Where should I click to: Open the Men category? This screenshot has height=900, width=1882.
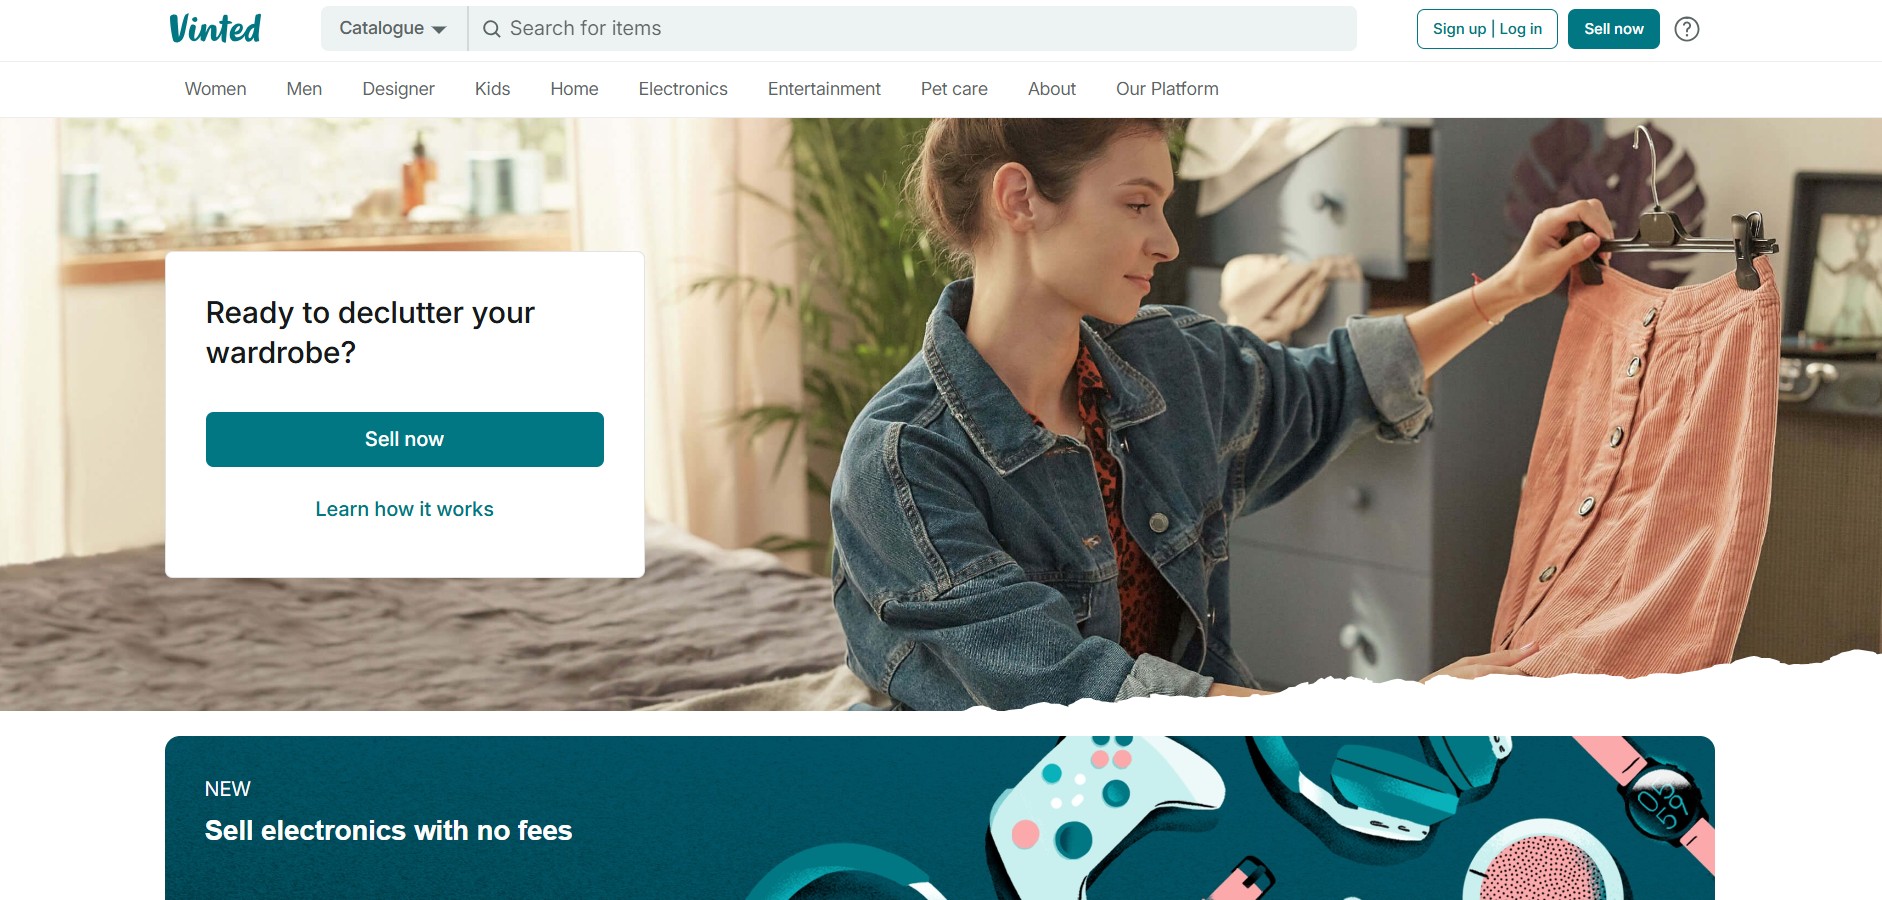coord(304,89)
